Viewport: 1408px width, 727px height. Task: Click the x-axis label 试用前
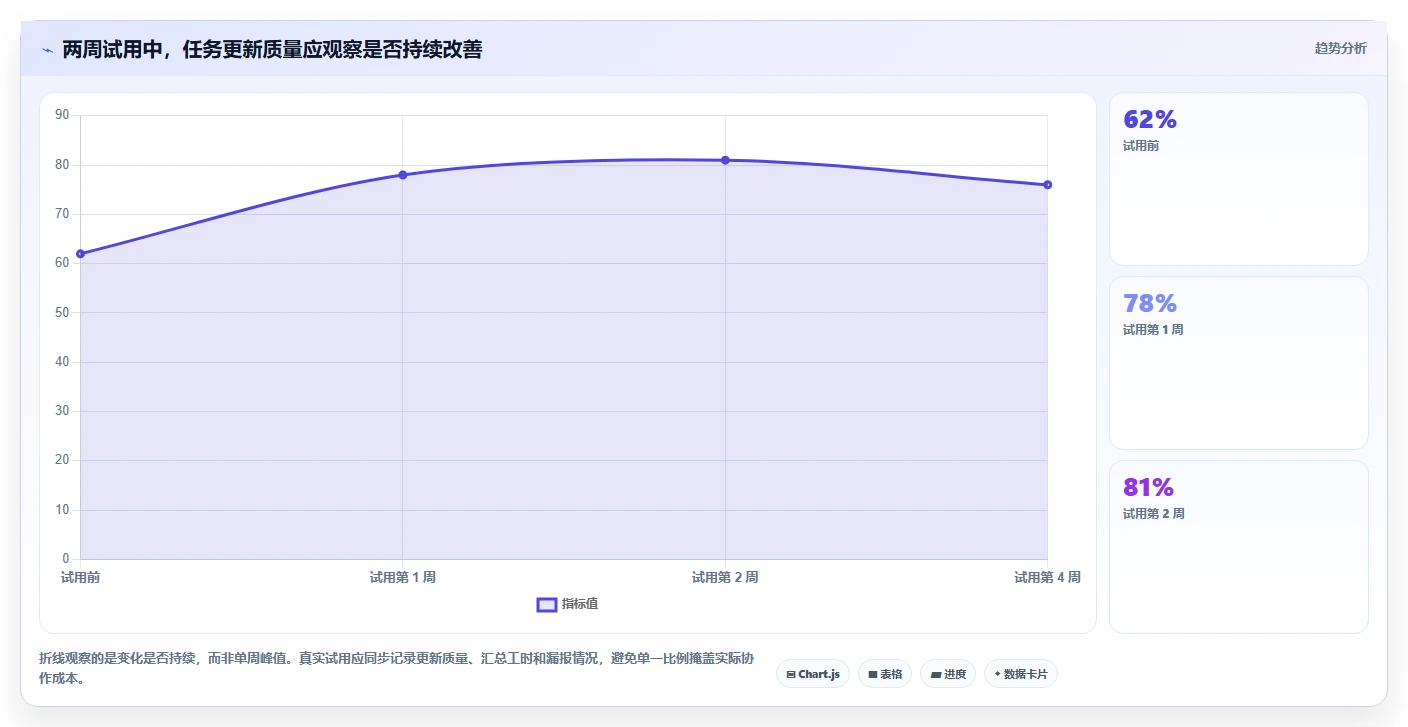(x=80, y=577)
